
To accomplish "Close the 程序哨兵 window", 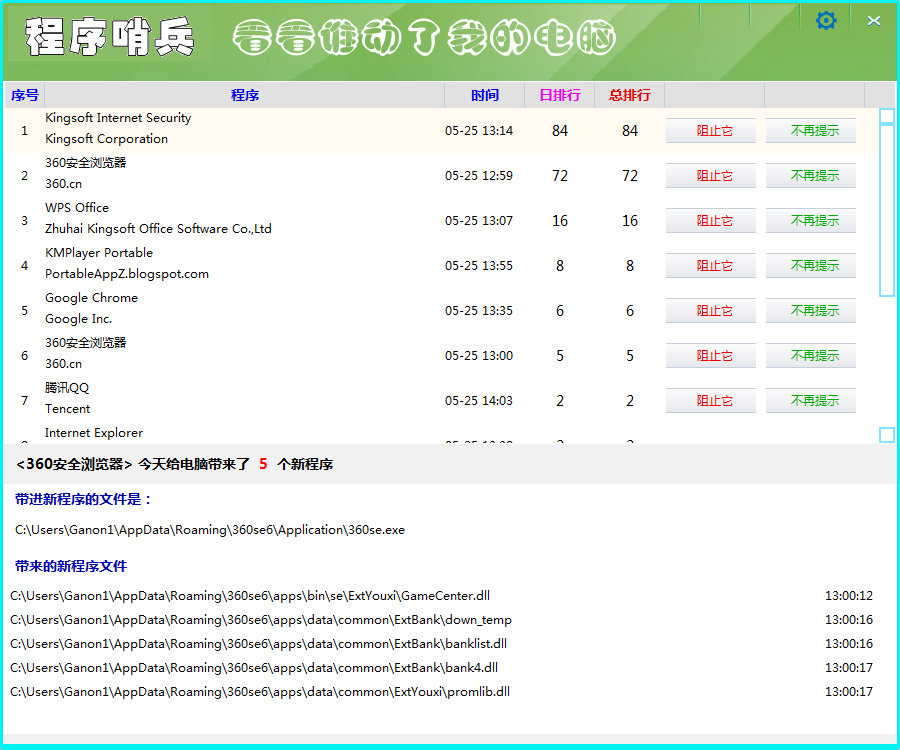I will pos(874,20).
